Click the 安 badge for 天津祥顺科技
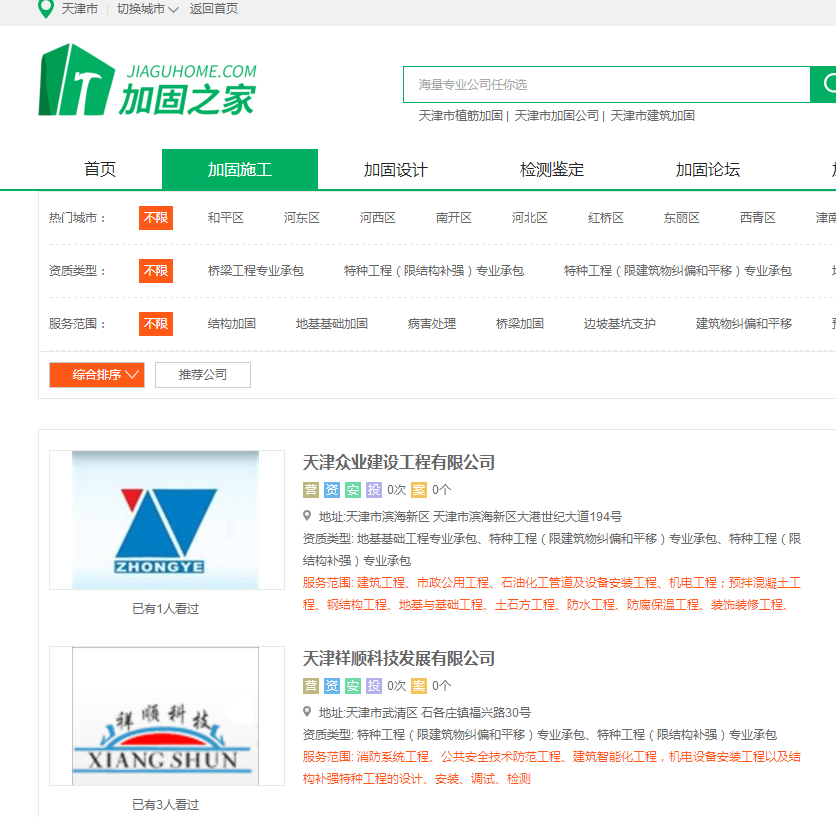 (352, 686)
